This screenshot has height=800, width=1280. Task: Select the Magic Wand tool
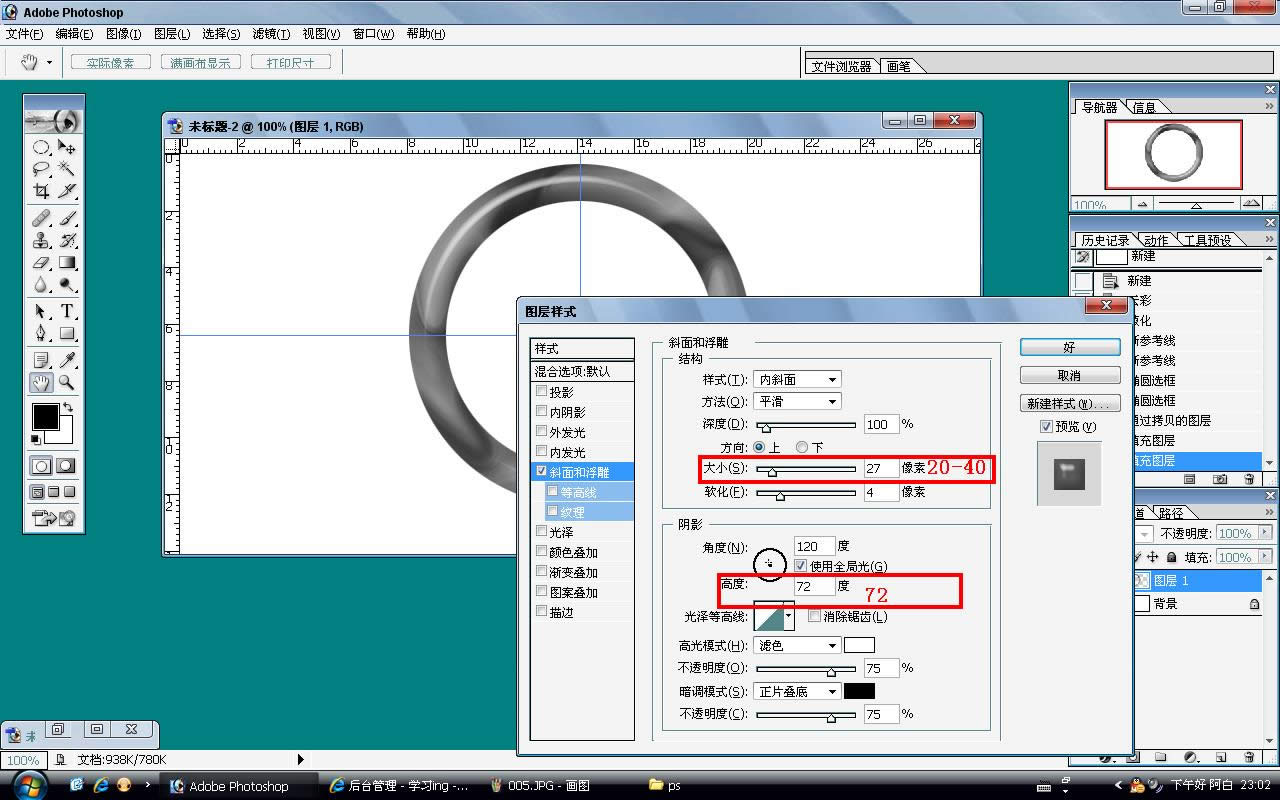[x=67, y=168]
